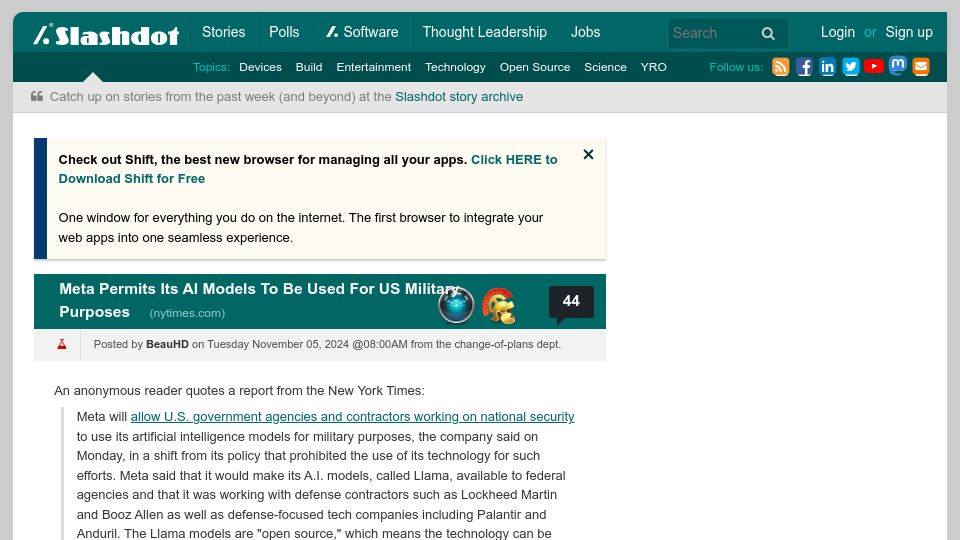
Task: Open the military helmet topic icon
Action: point(498,305)
